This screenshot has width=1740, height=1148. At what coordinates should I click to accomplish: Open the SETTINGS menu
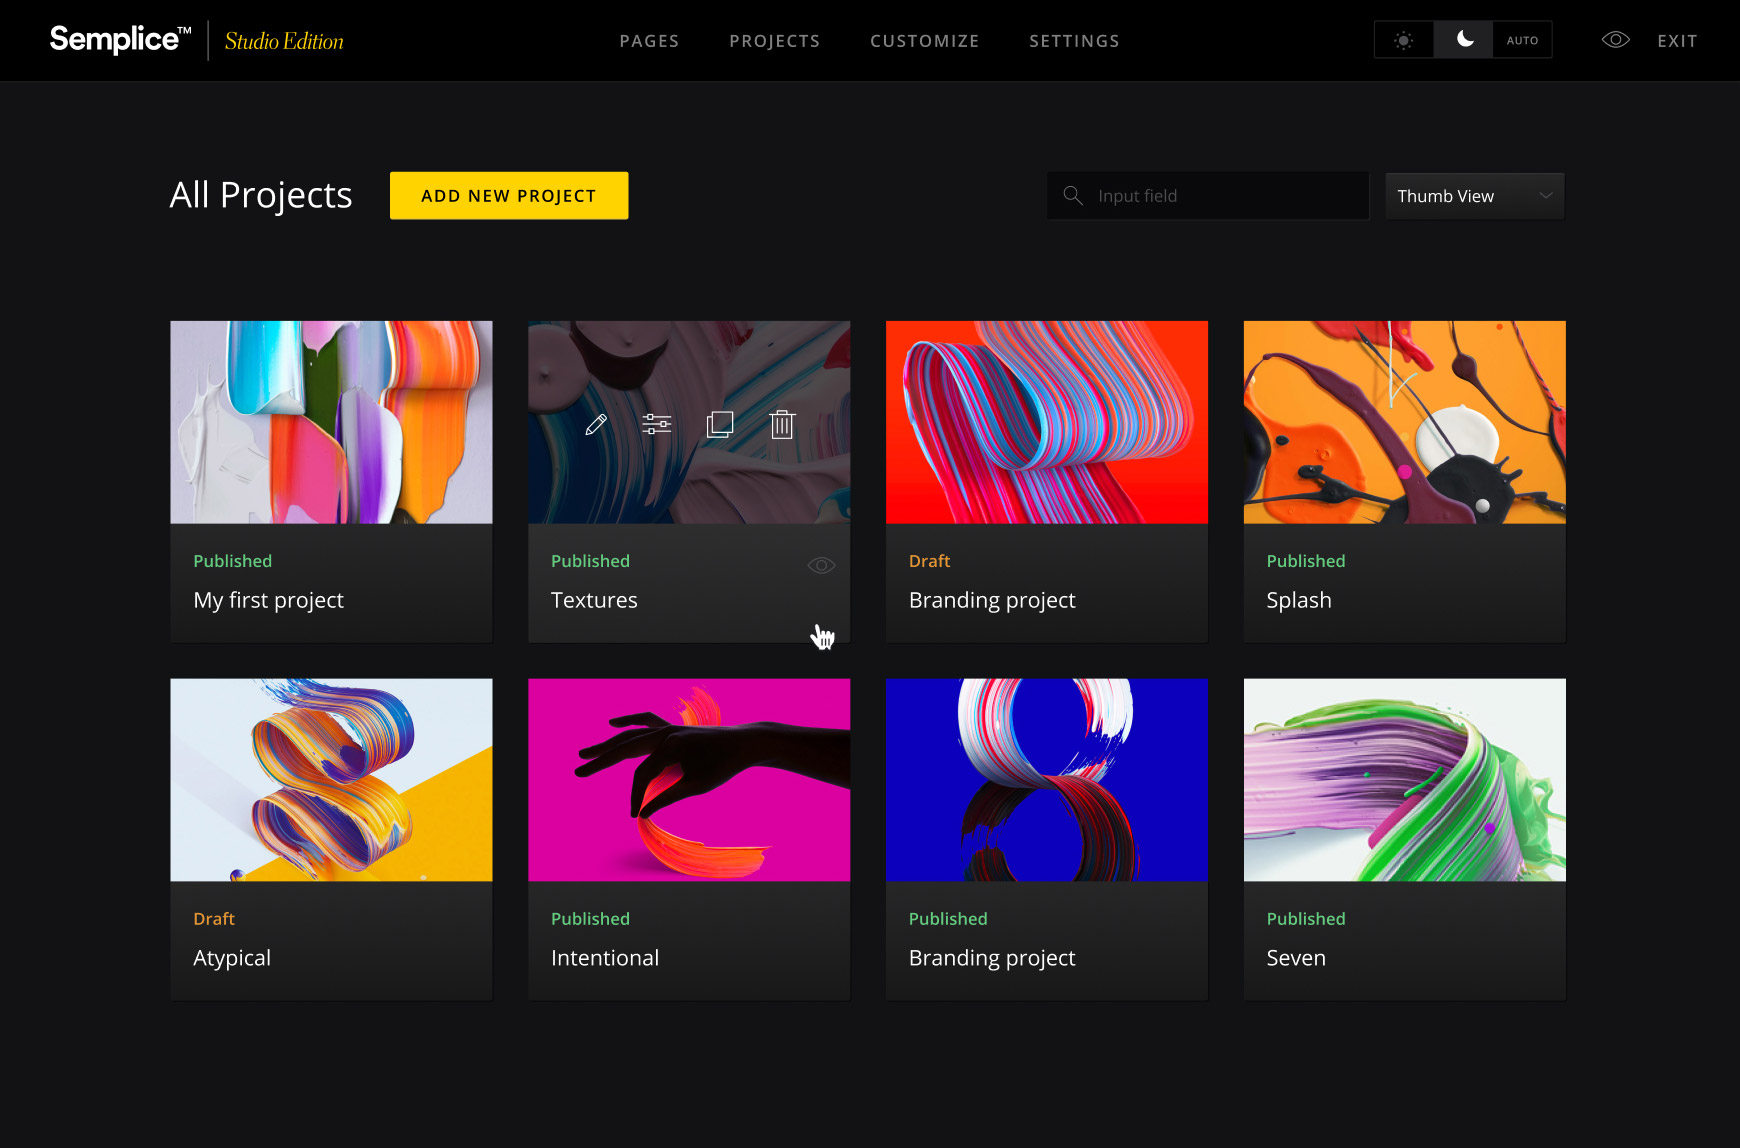(x=1075, y=41)
